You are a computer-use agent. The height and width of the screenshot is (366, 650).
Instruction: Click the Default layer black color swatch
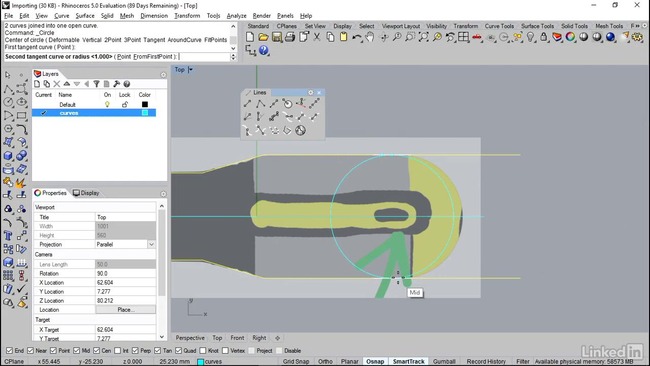click(x=145, y=104)
